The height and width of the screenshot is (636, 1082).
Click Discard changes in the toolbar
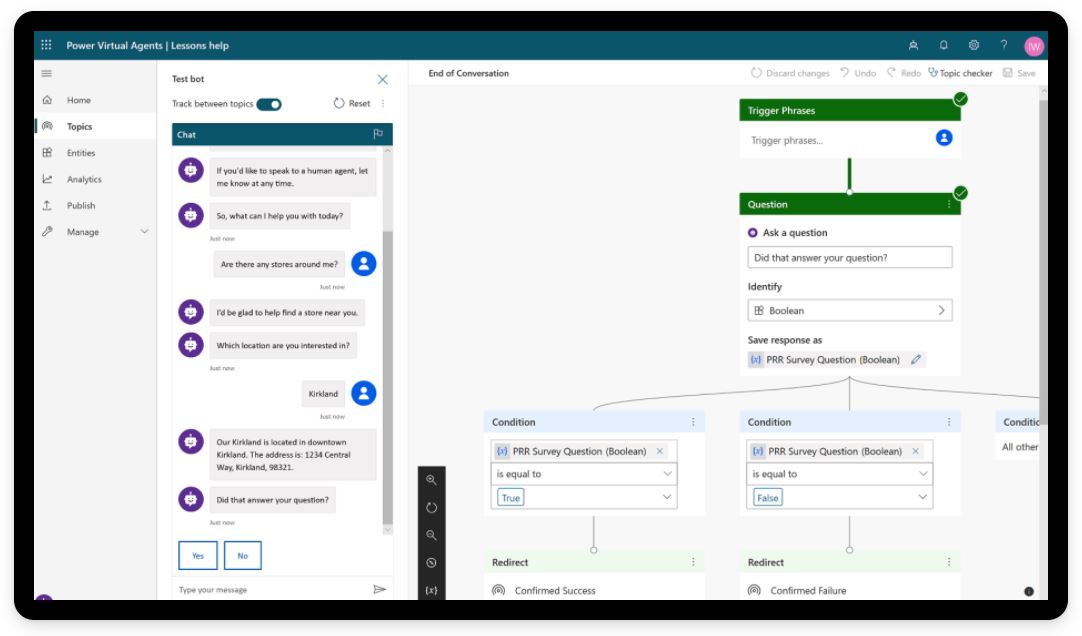point(790,73)
